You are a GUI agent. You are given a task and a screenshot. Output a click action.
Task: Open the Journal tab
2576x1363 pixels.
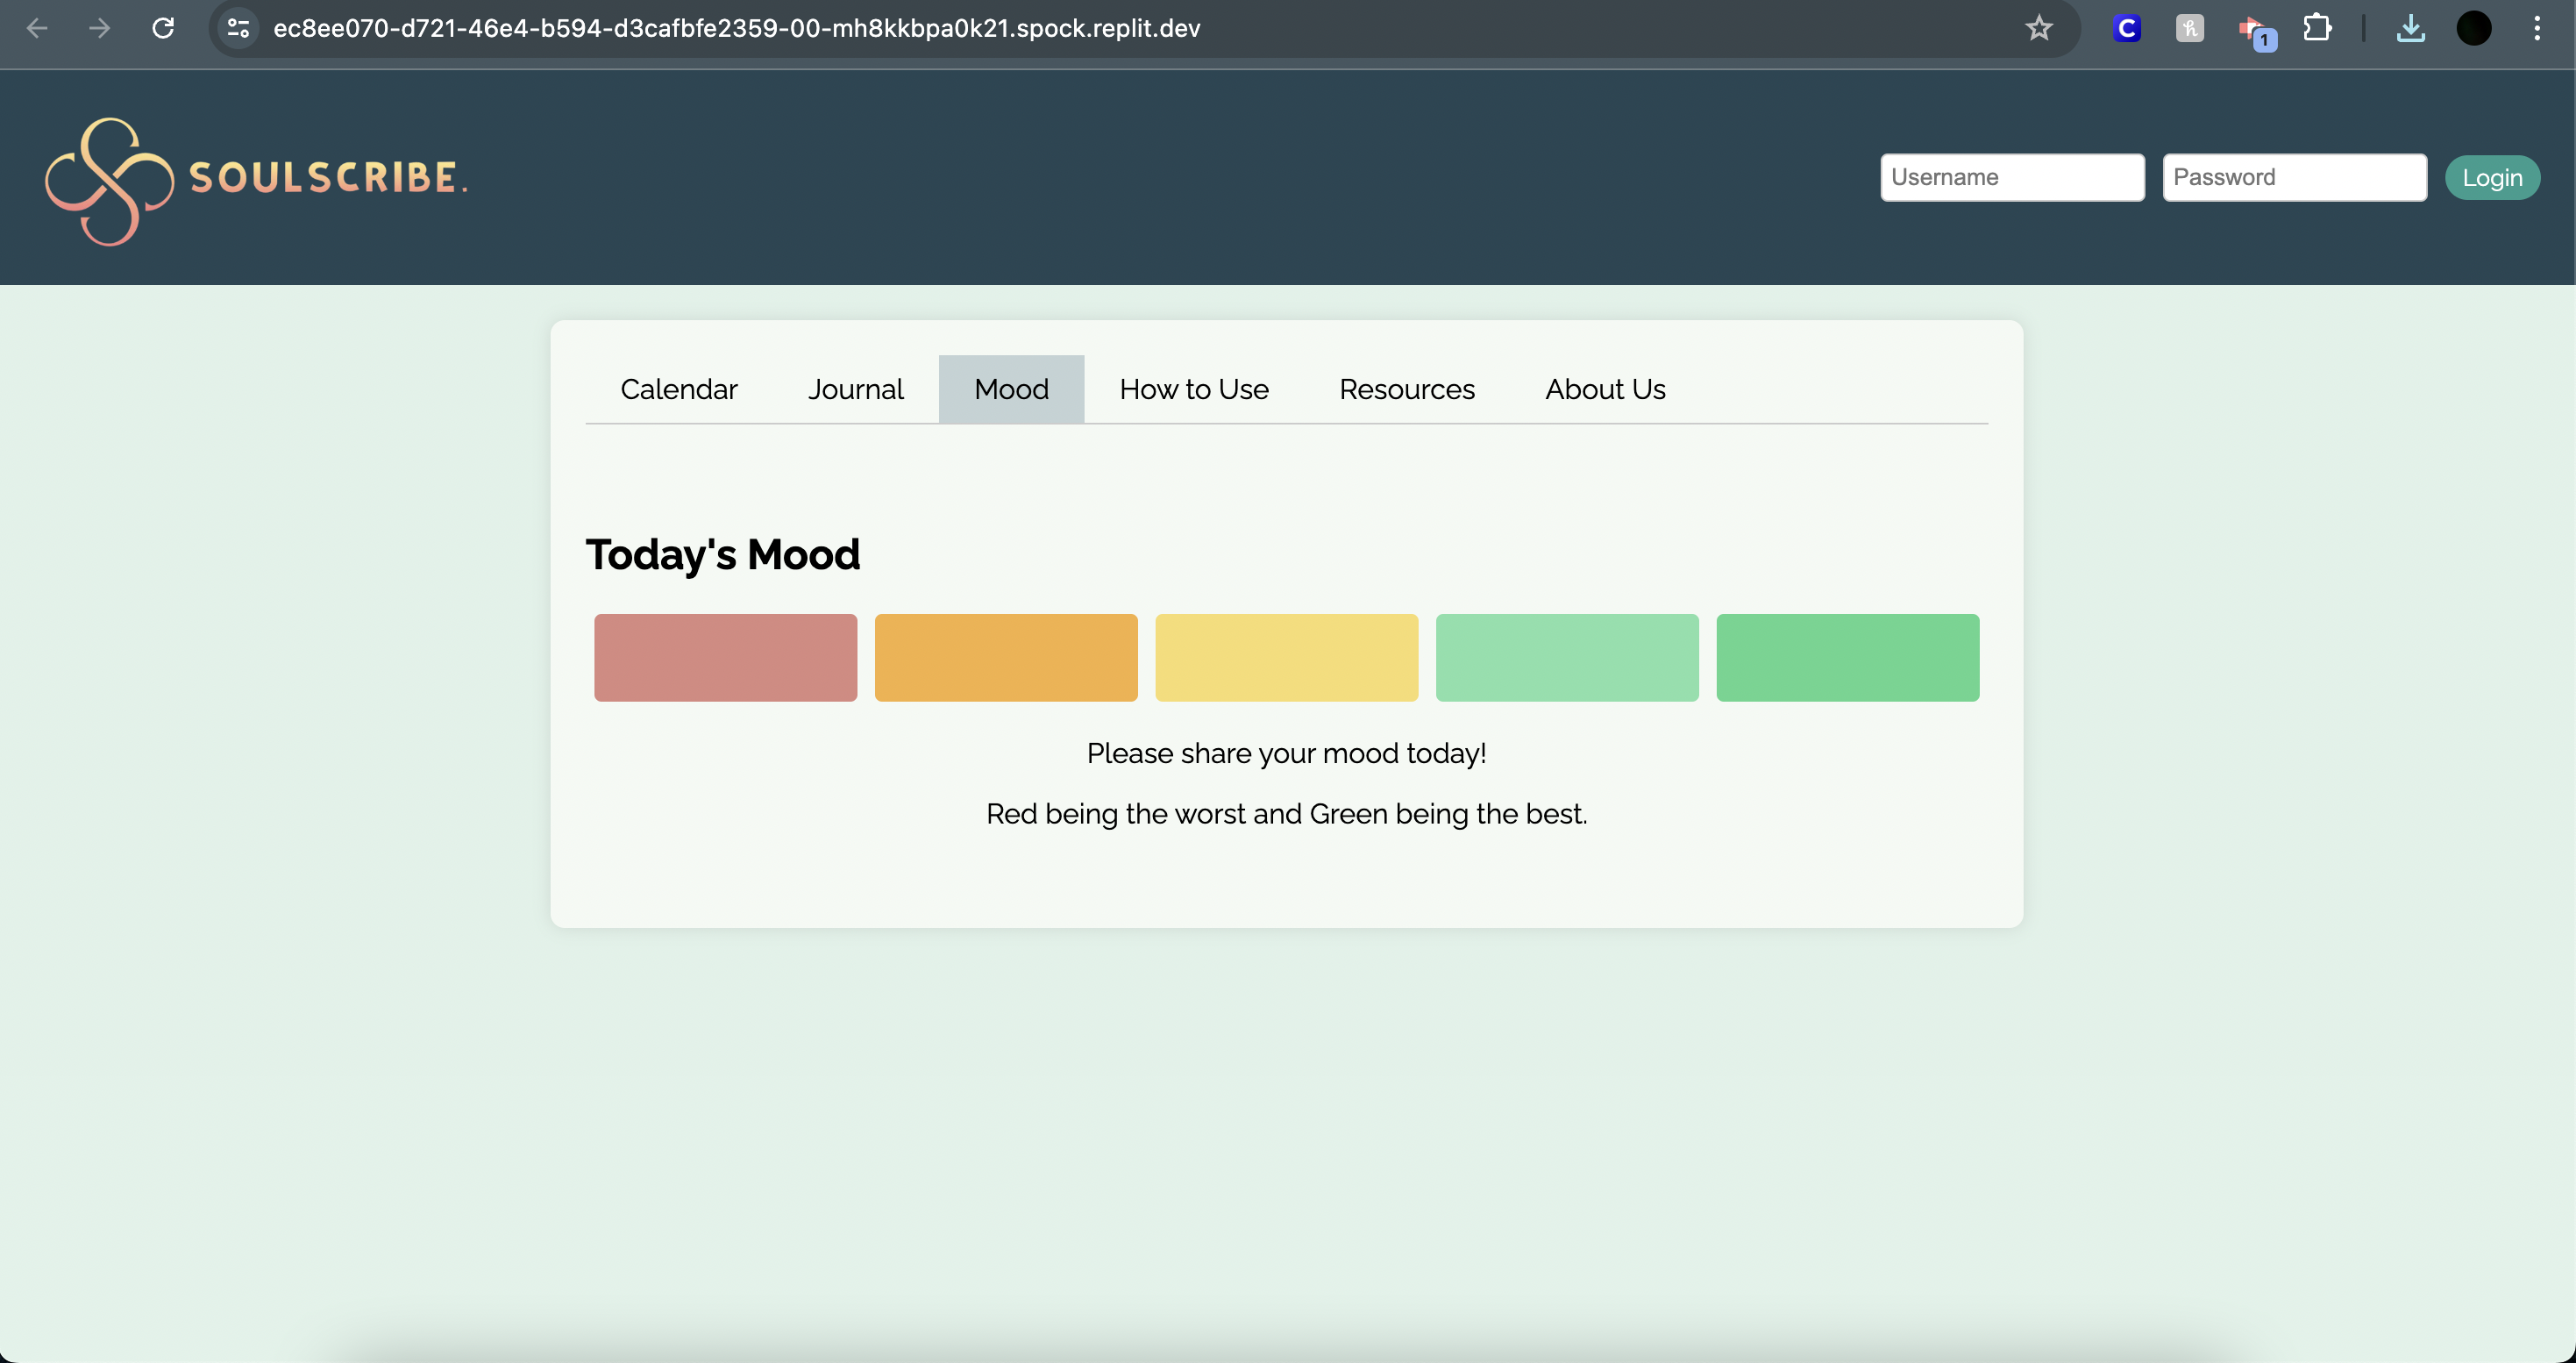855,389
